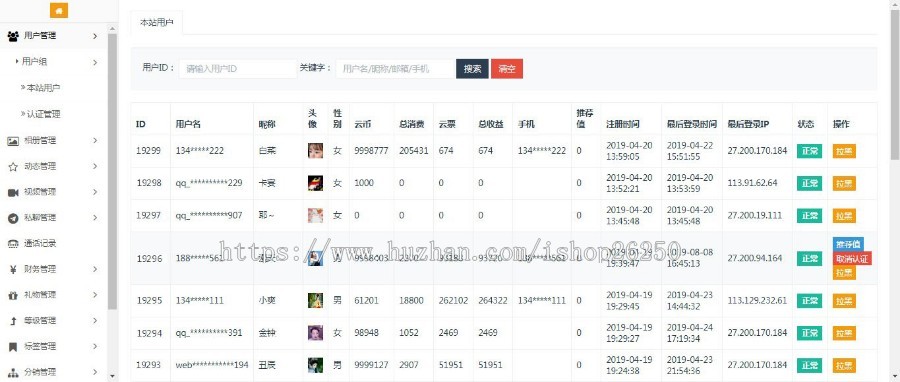Click the 相册管理 picture icon
Image resolution: width=900 pixels, height=382 pixels.
pos(13,141)
